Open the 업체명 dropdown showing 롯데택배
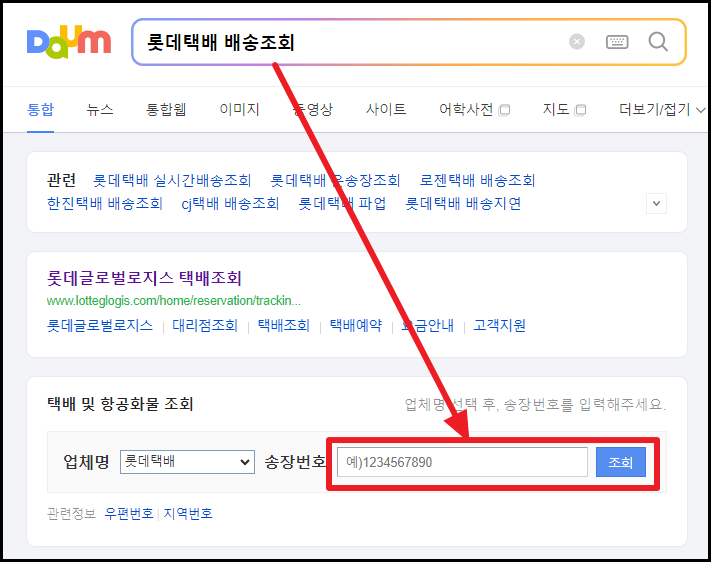Image resolution: width=711 pixels, height=562 pixels. click(x=187, y=462)
